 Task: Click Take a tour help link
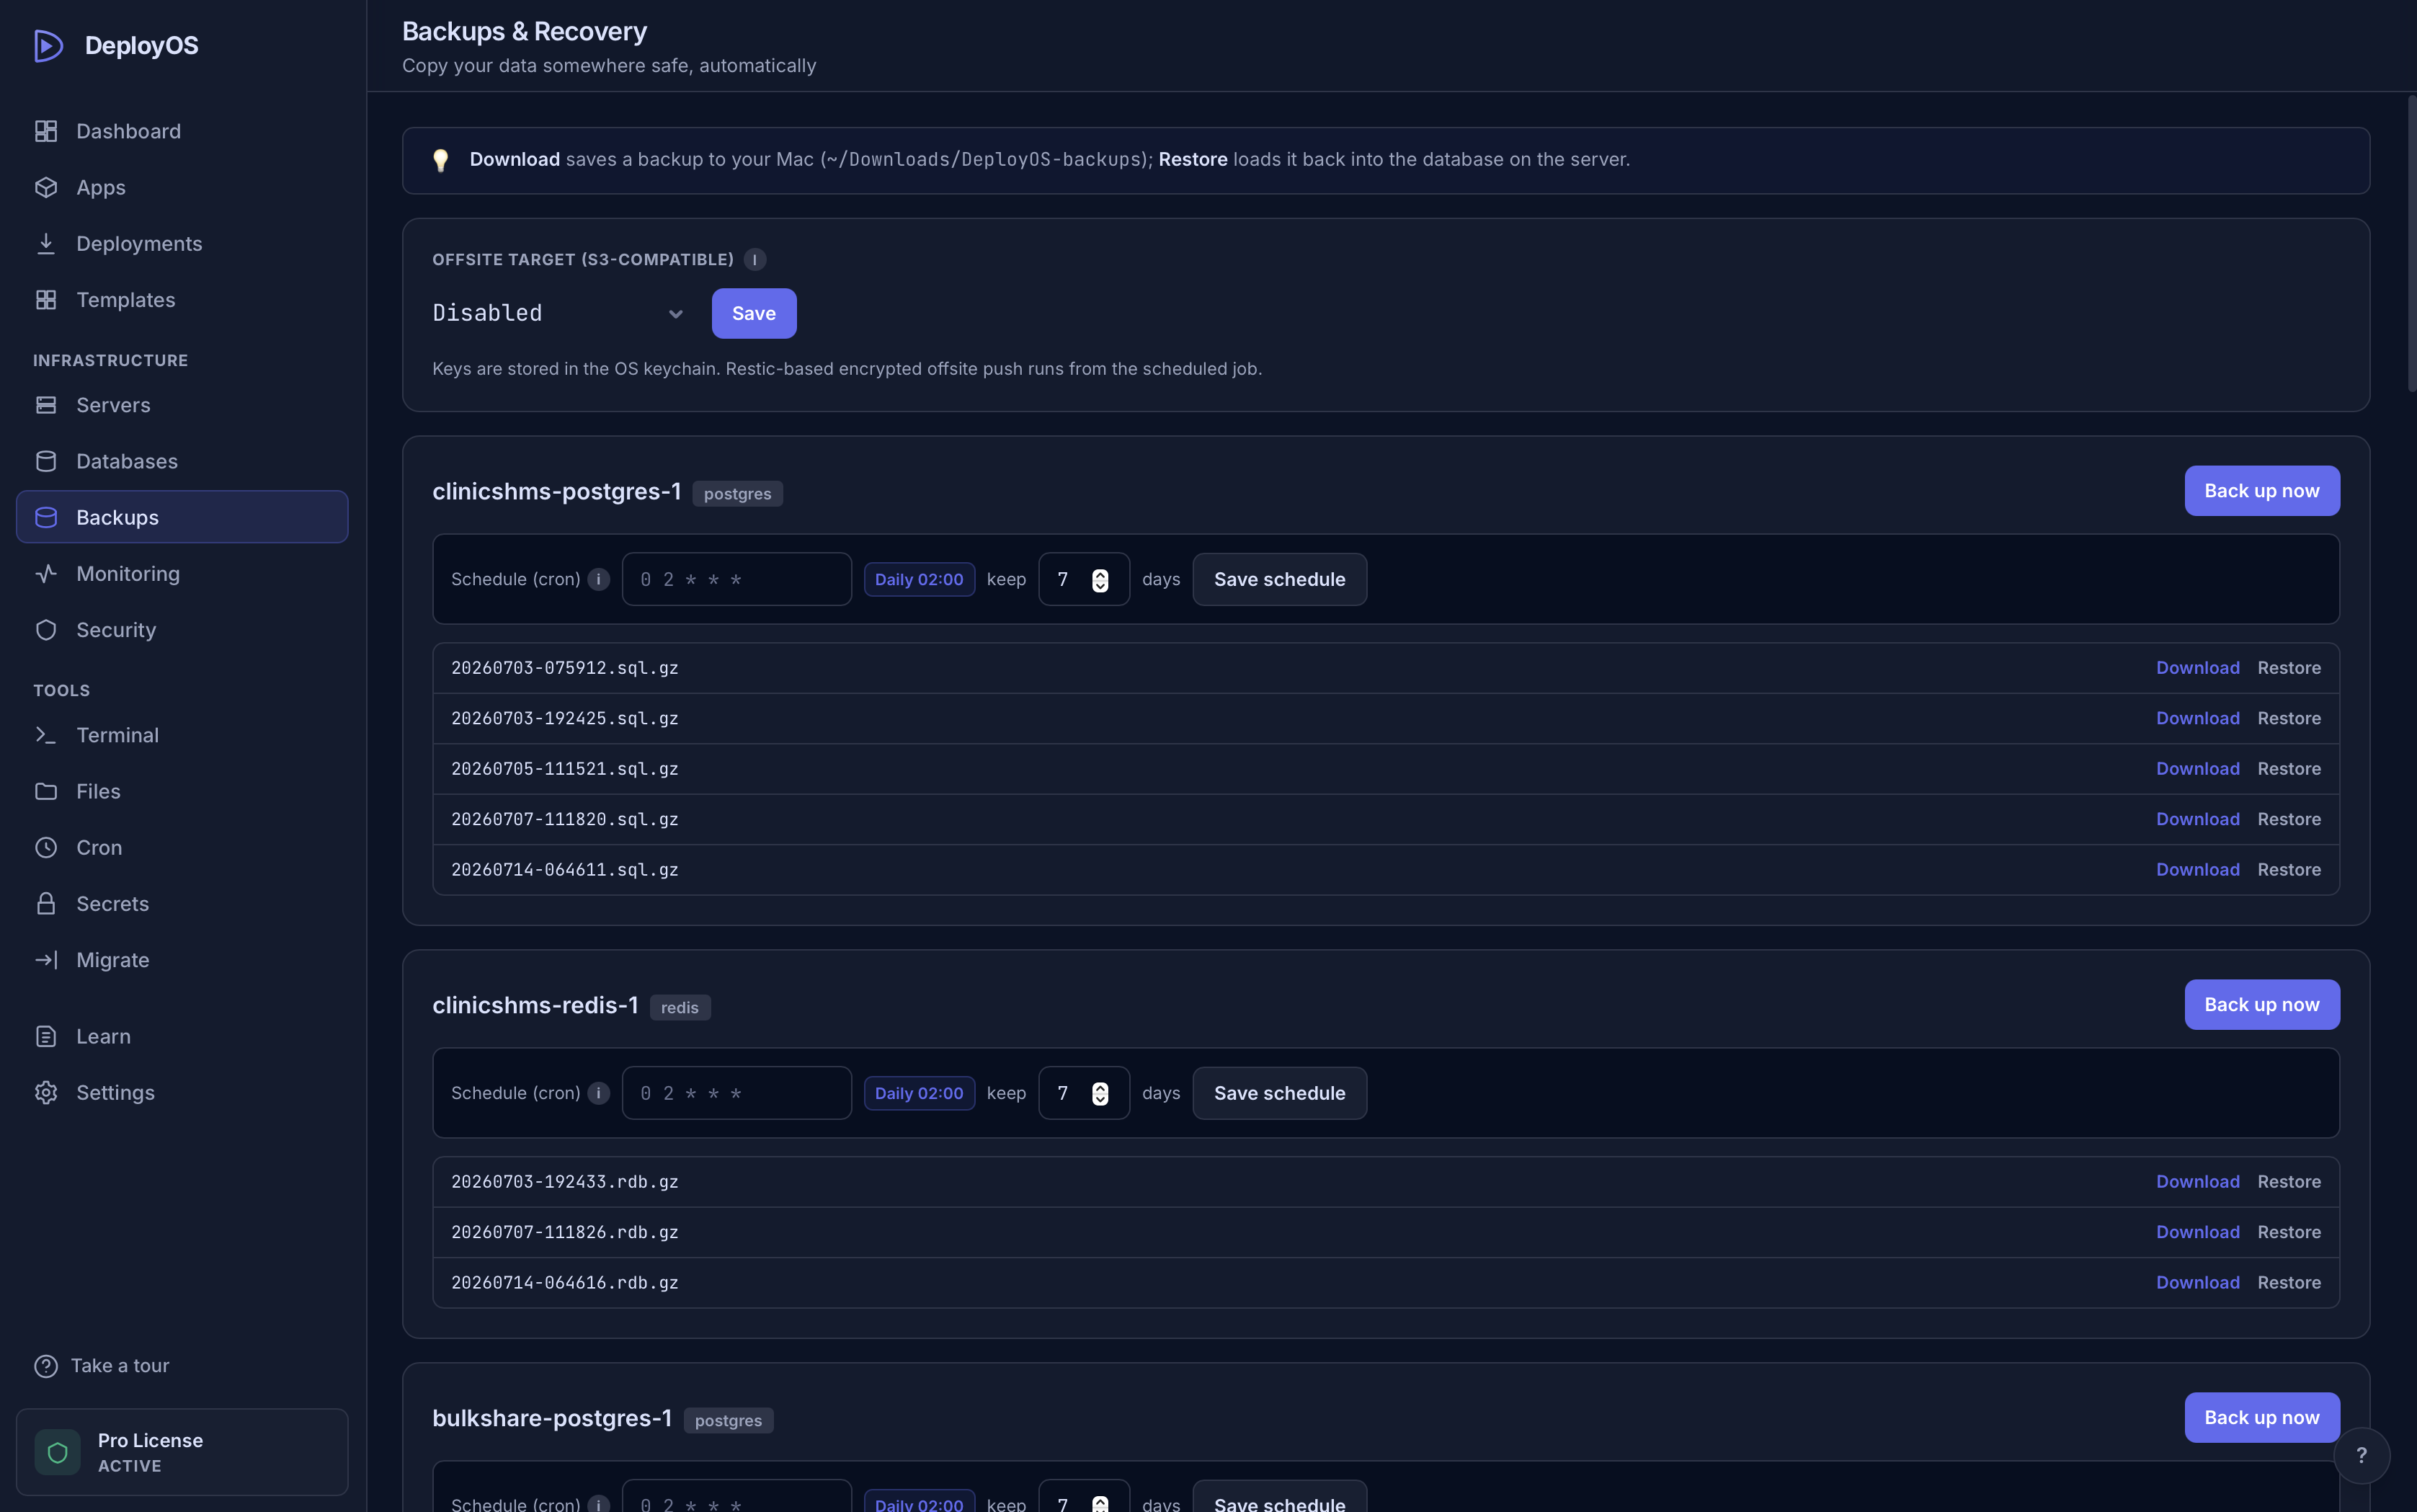[102, 1365]
